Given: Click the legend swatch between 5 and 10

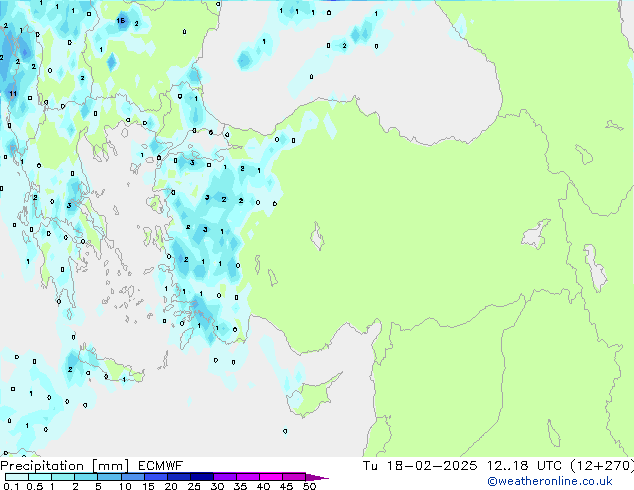Looking at the screenshot, I should click(109, 477).
